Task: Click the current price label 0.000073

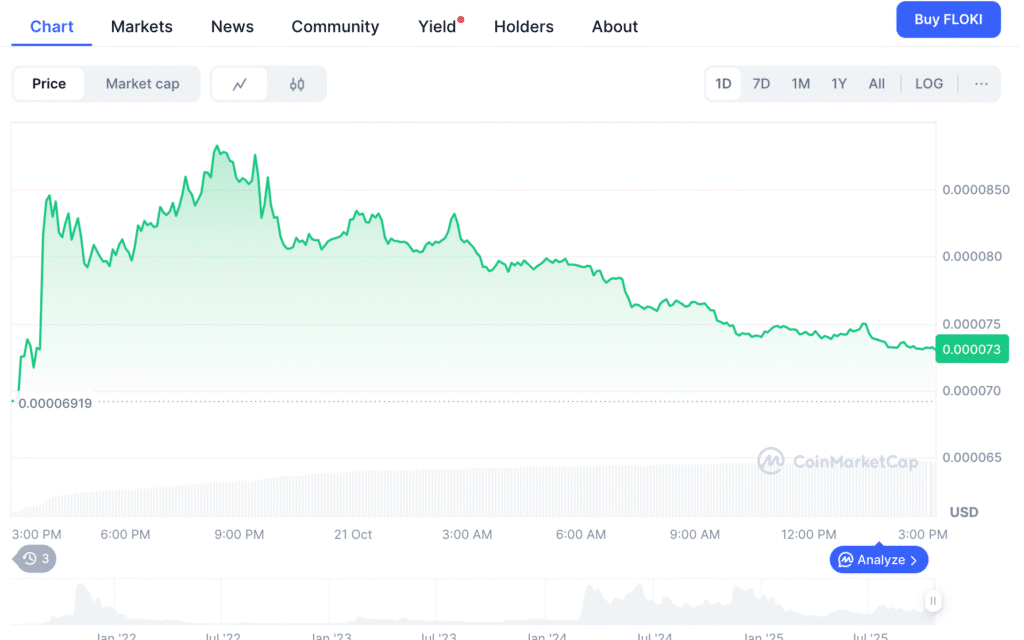Action: tap(973, 348)
